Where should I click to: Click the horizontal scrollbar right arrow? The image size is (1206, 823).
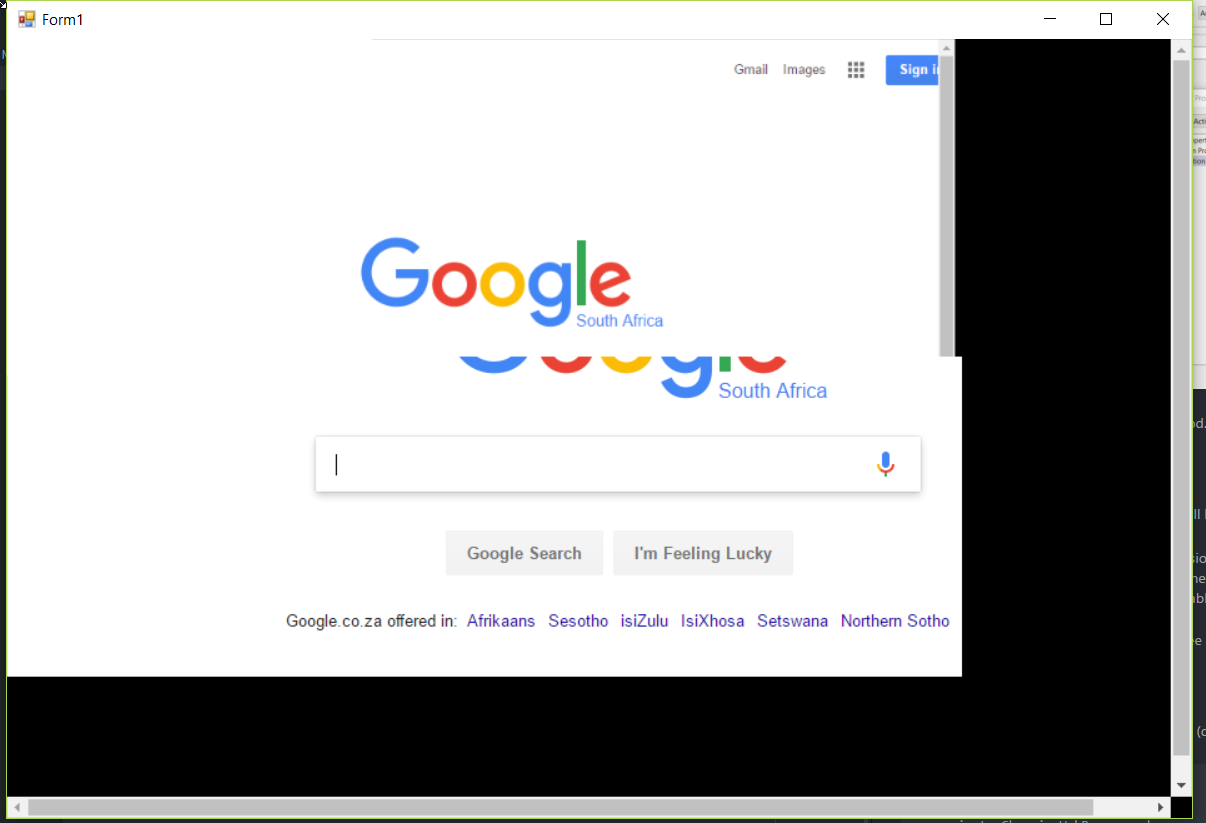(1161, 807)
